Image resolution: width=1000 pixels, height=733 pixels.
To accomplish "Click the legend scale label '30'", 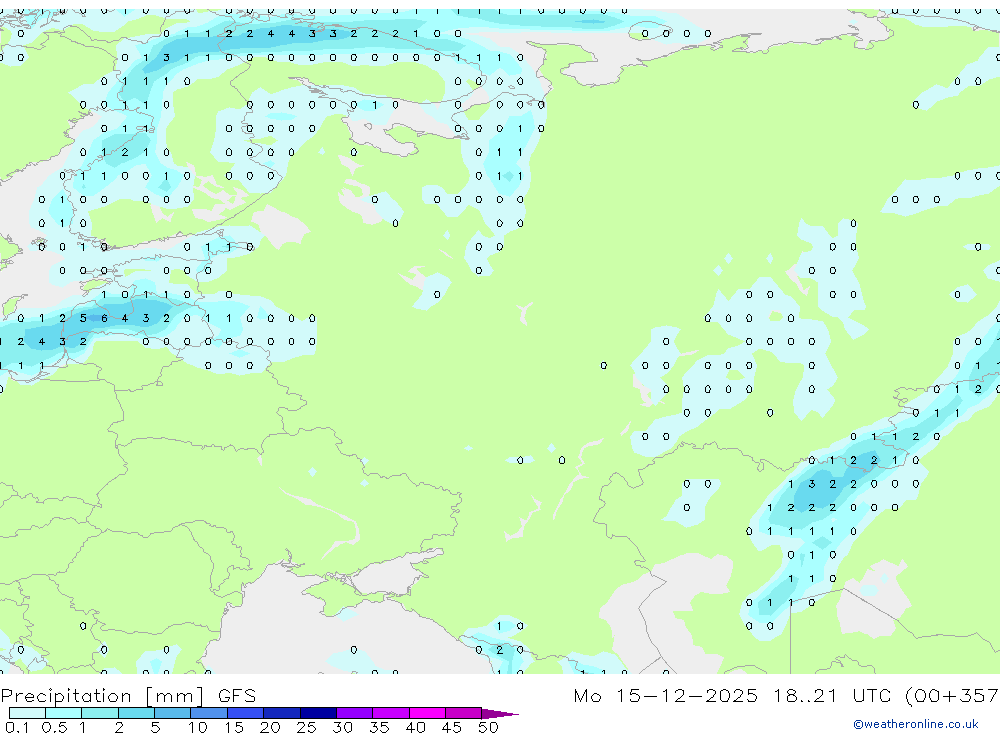I will 342,727.
